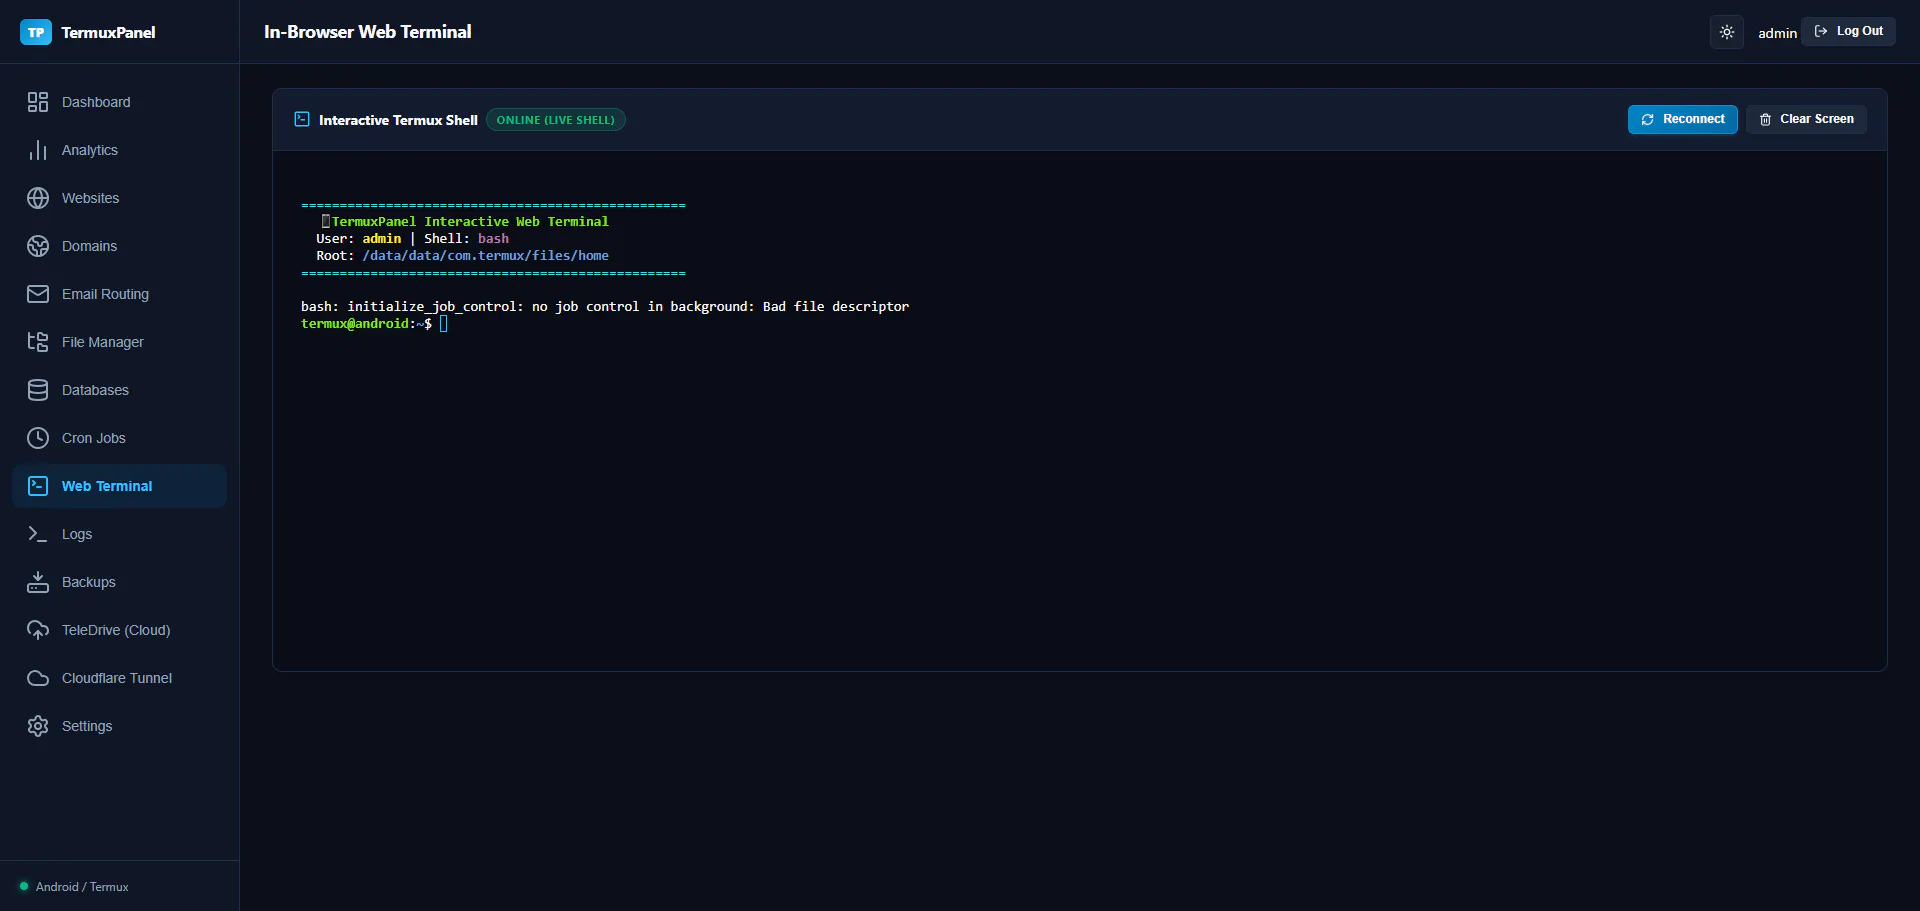The width and height of the screenshot is (1920, 911).
Task: Open the Dashboard menu item
Action: [x=96, y=102]
